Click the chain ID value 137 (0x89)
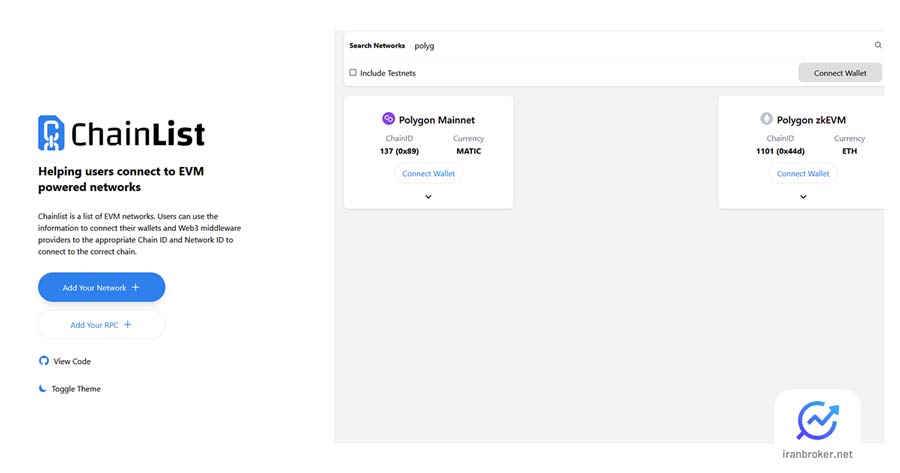Image resolution: width=900 pixels, height=473 pixels. pyautogui.click(x=399, y=151)
